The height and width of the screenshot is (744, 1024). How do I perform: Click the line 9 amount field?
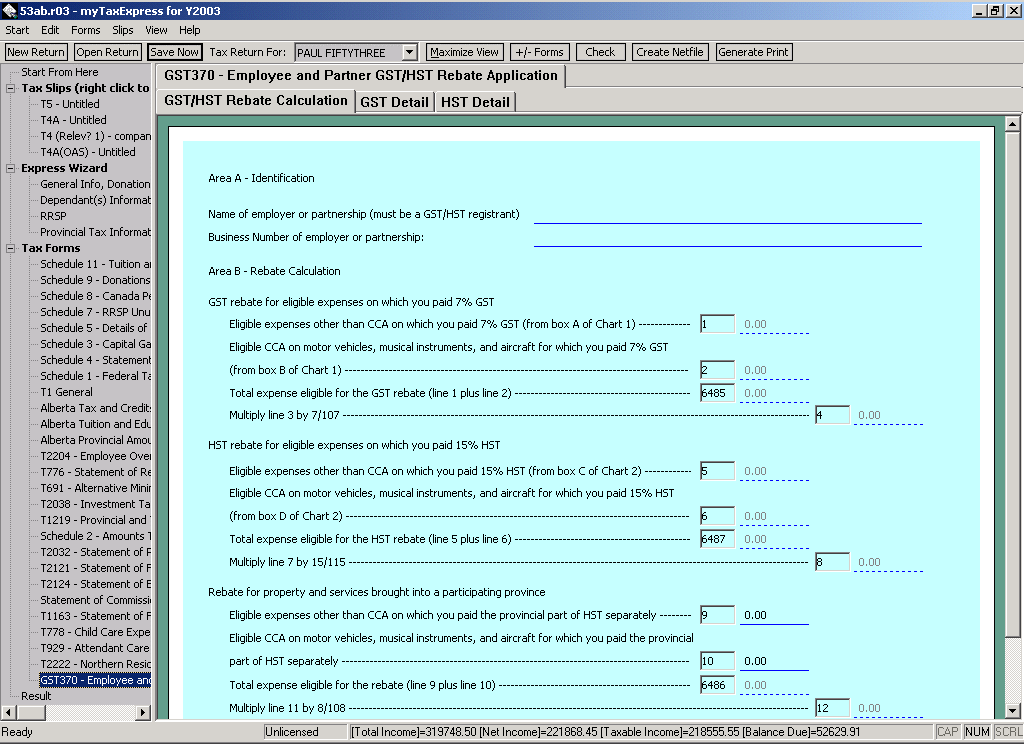(x=773, y=615)
